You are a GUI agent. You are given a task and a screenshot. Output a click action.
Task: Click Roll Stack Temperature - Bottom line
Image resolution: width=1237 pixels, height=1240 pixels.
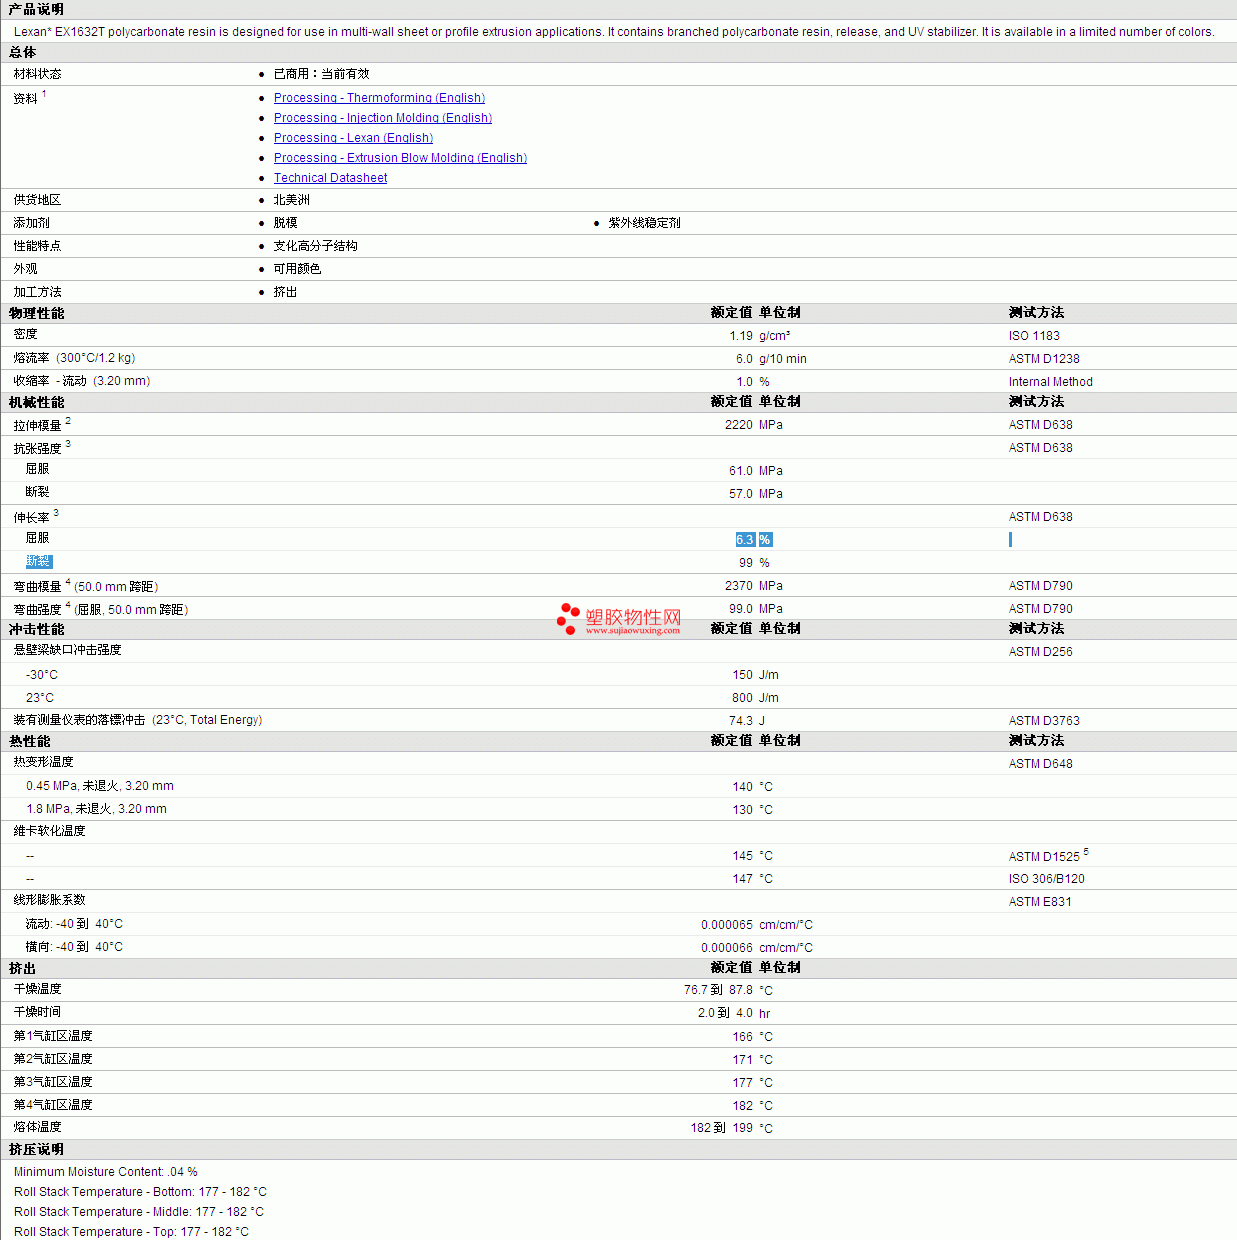[140, 1192]
